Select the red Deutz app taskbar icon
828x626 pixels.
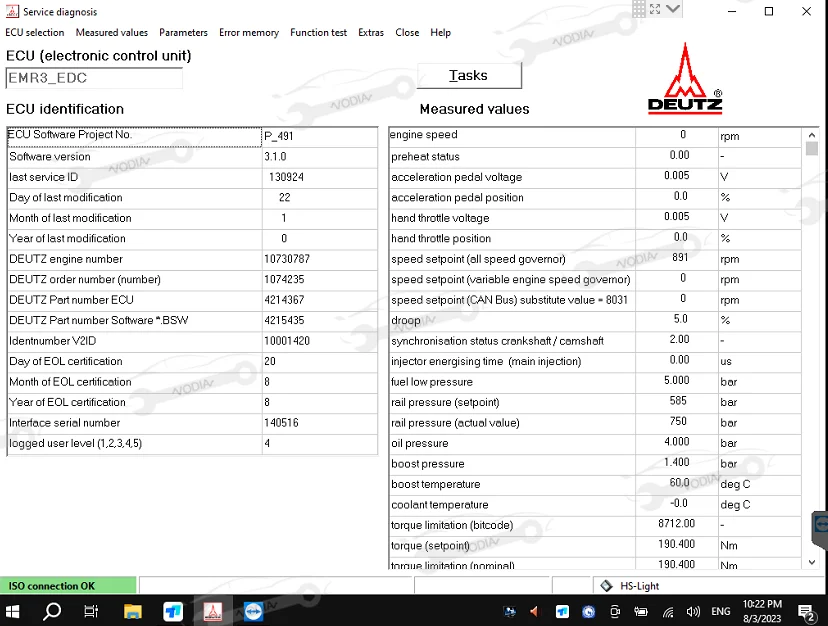coord(213,611)
